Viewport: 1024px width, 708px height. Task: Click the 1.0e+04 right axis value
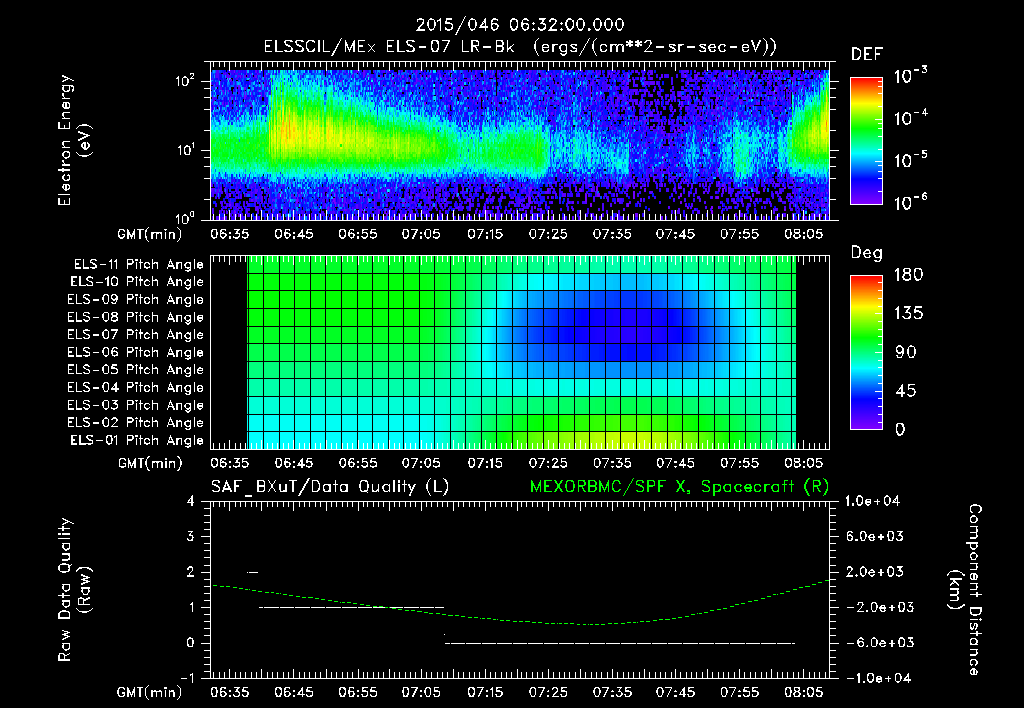tap(872, 502)
